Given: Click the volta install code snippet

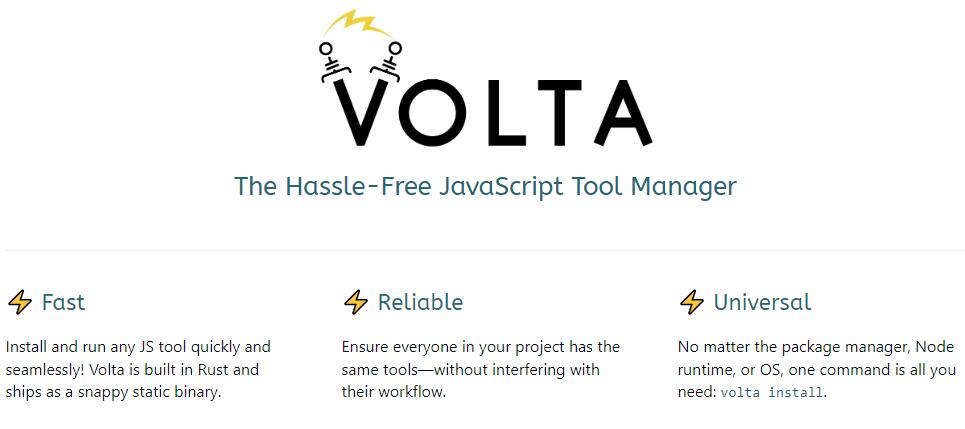Looking at the screenshot, I should click(x=771, y=393).
